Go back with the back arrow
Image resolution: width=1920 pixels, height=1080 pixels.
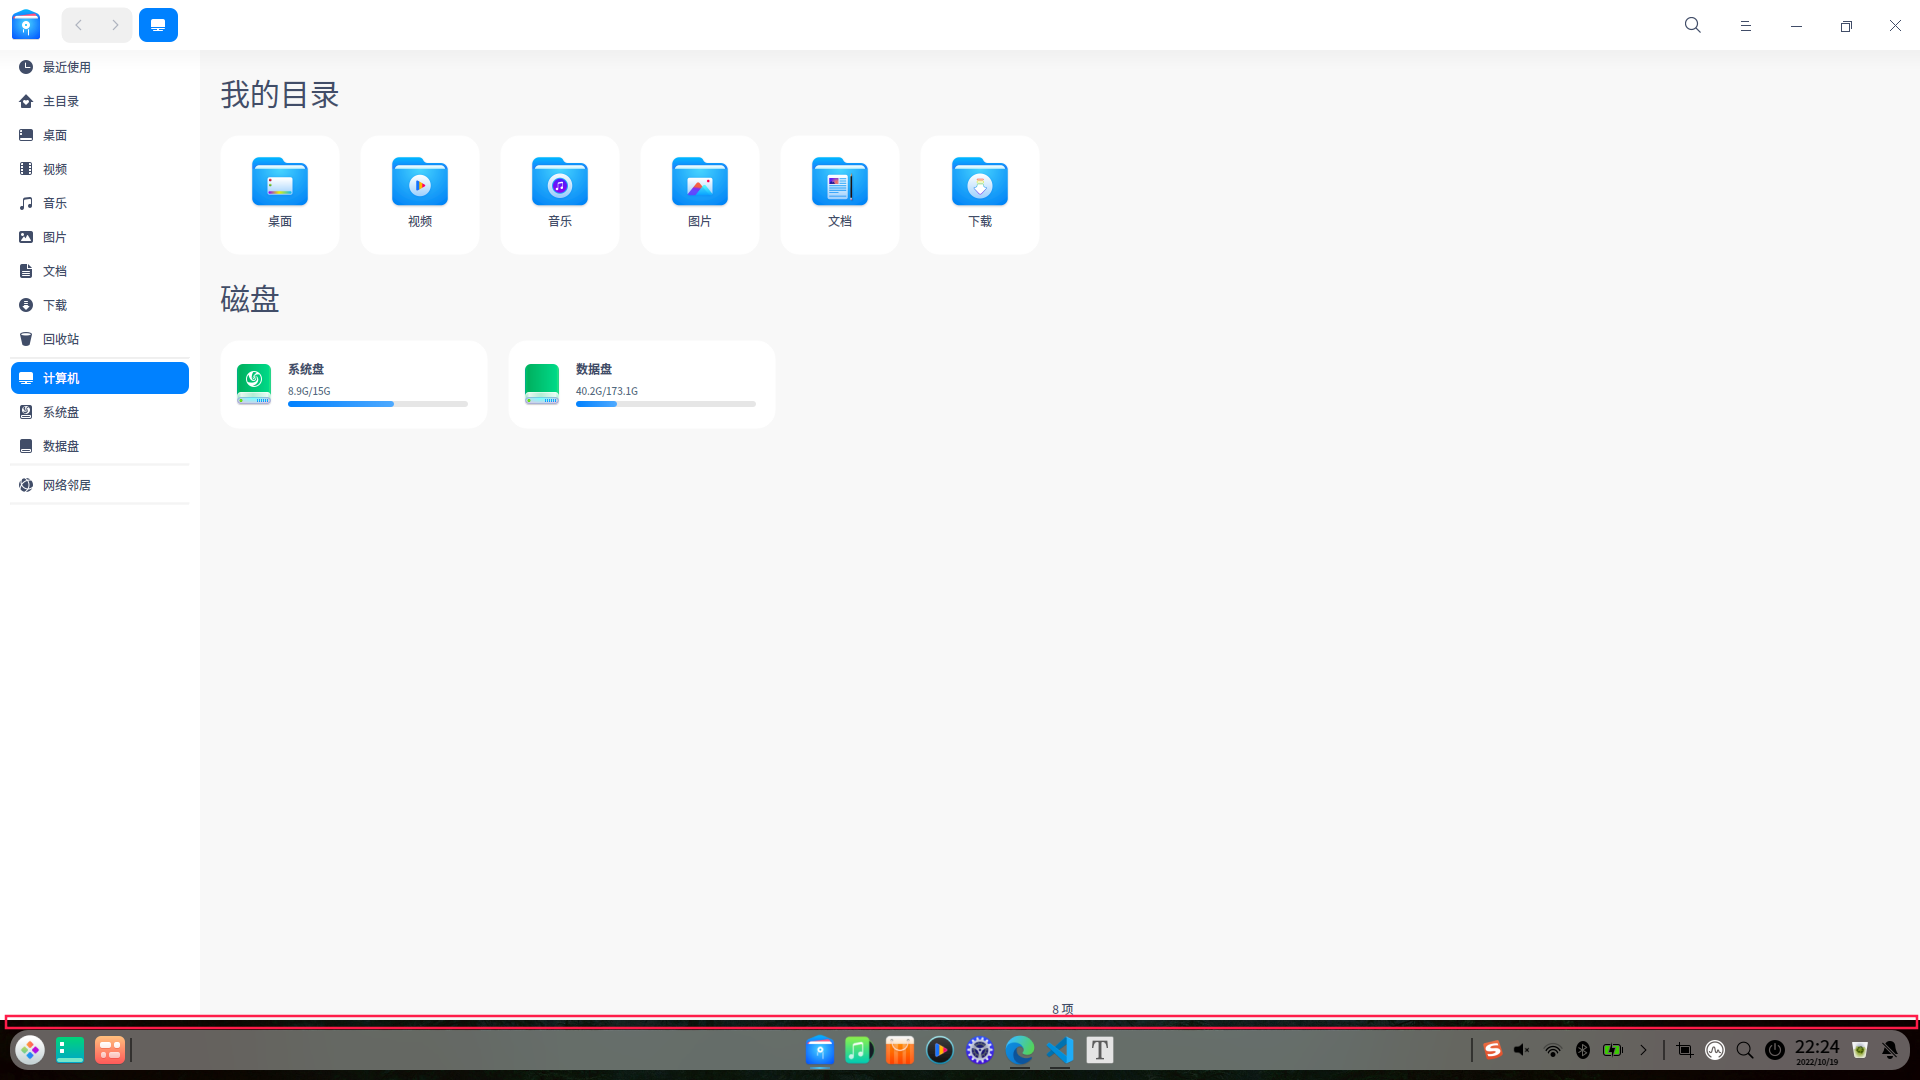[x=79, y=25]
